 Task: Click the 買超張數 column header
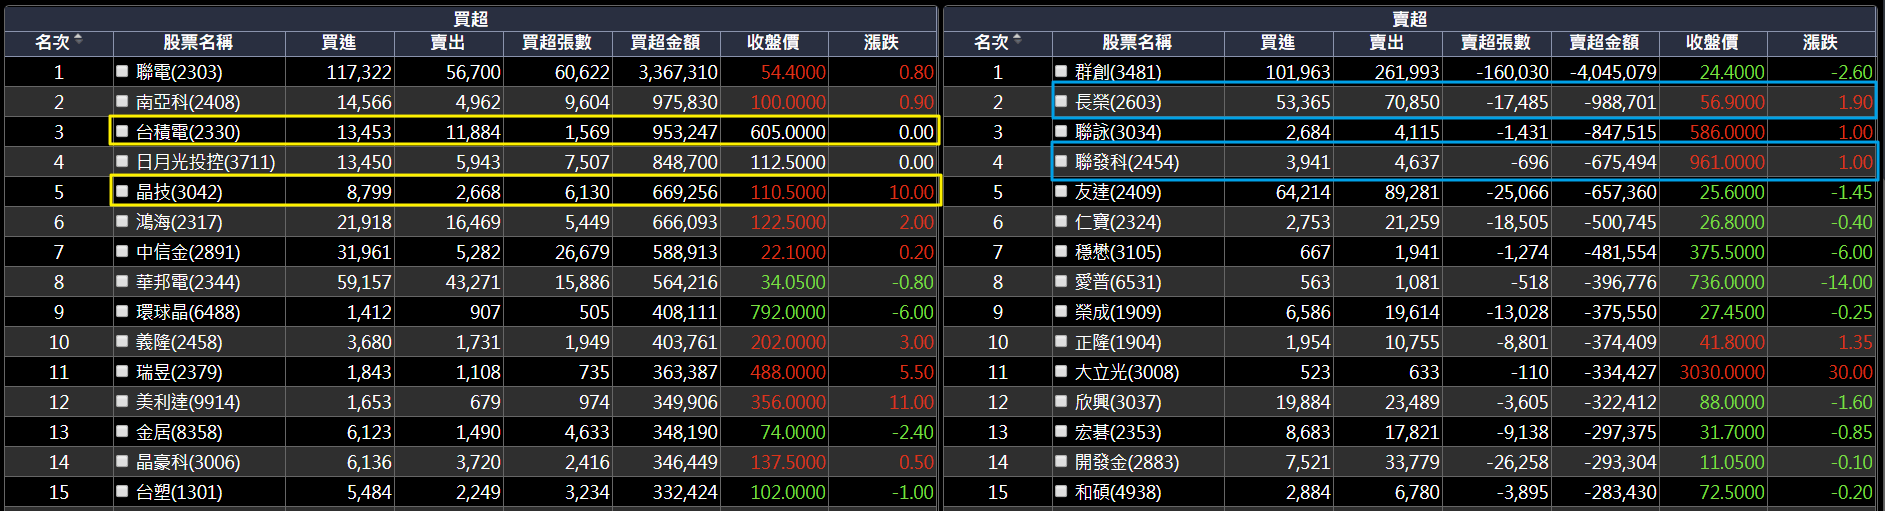(557, 43)
